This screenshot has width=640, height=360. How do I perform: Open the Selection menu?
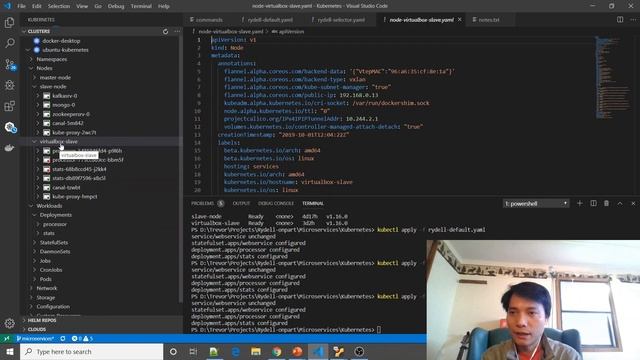59,6
